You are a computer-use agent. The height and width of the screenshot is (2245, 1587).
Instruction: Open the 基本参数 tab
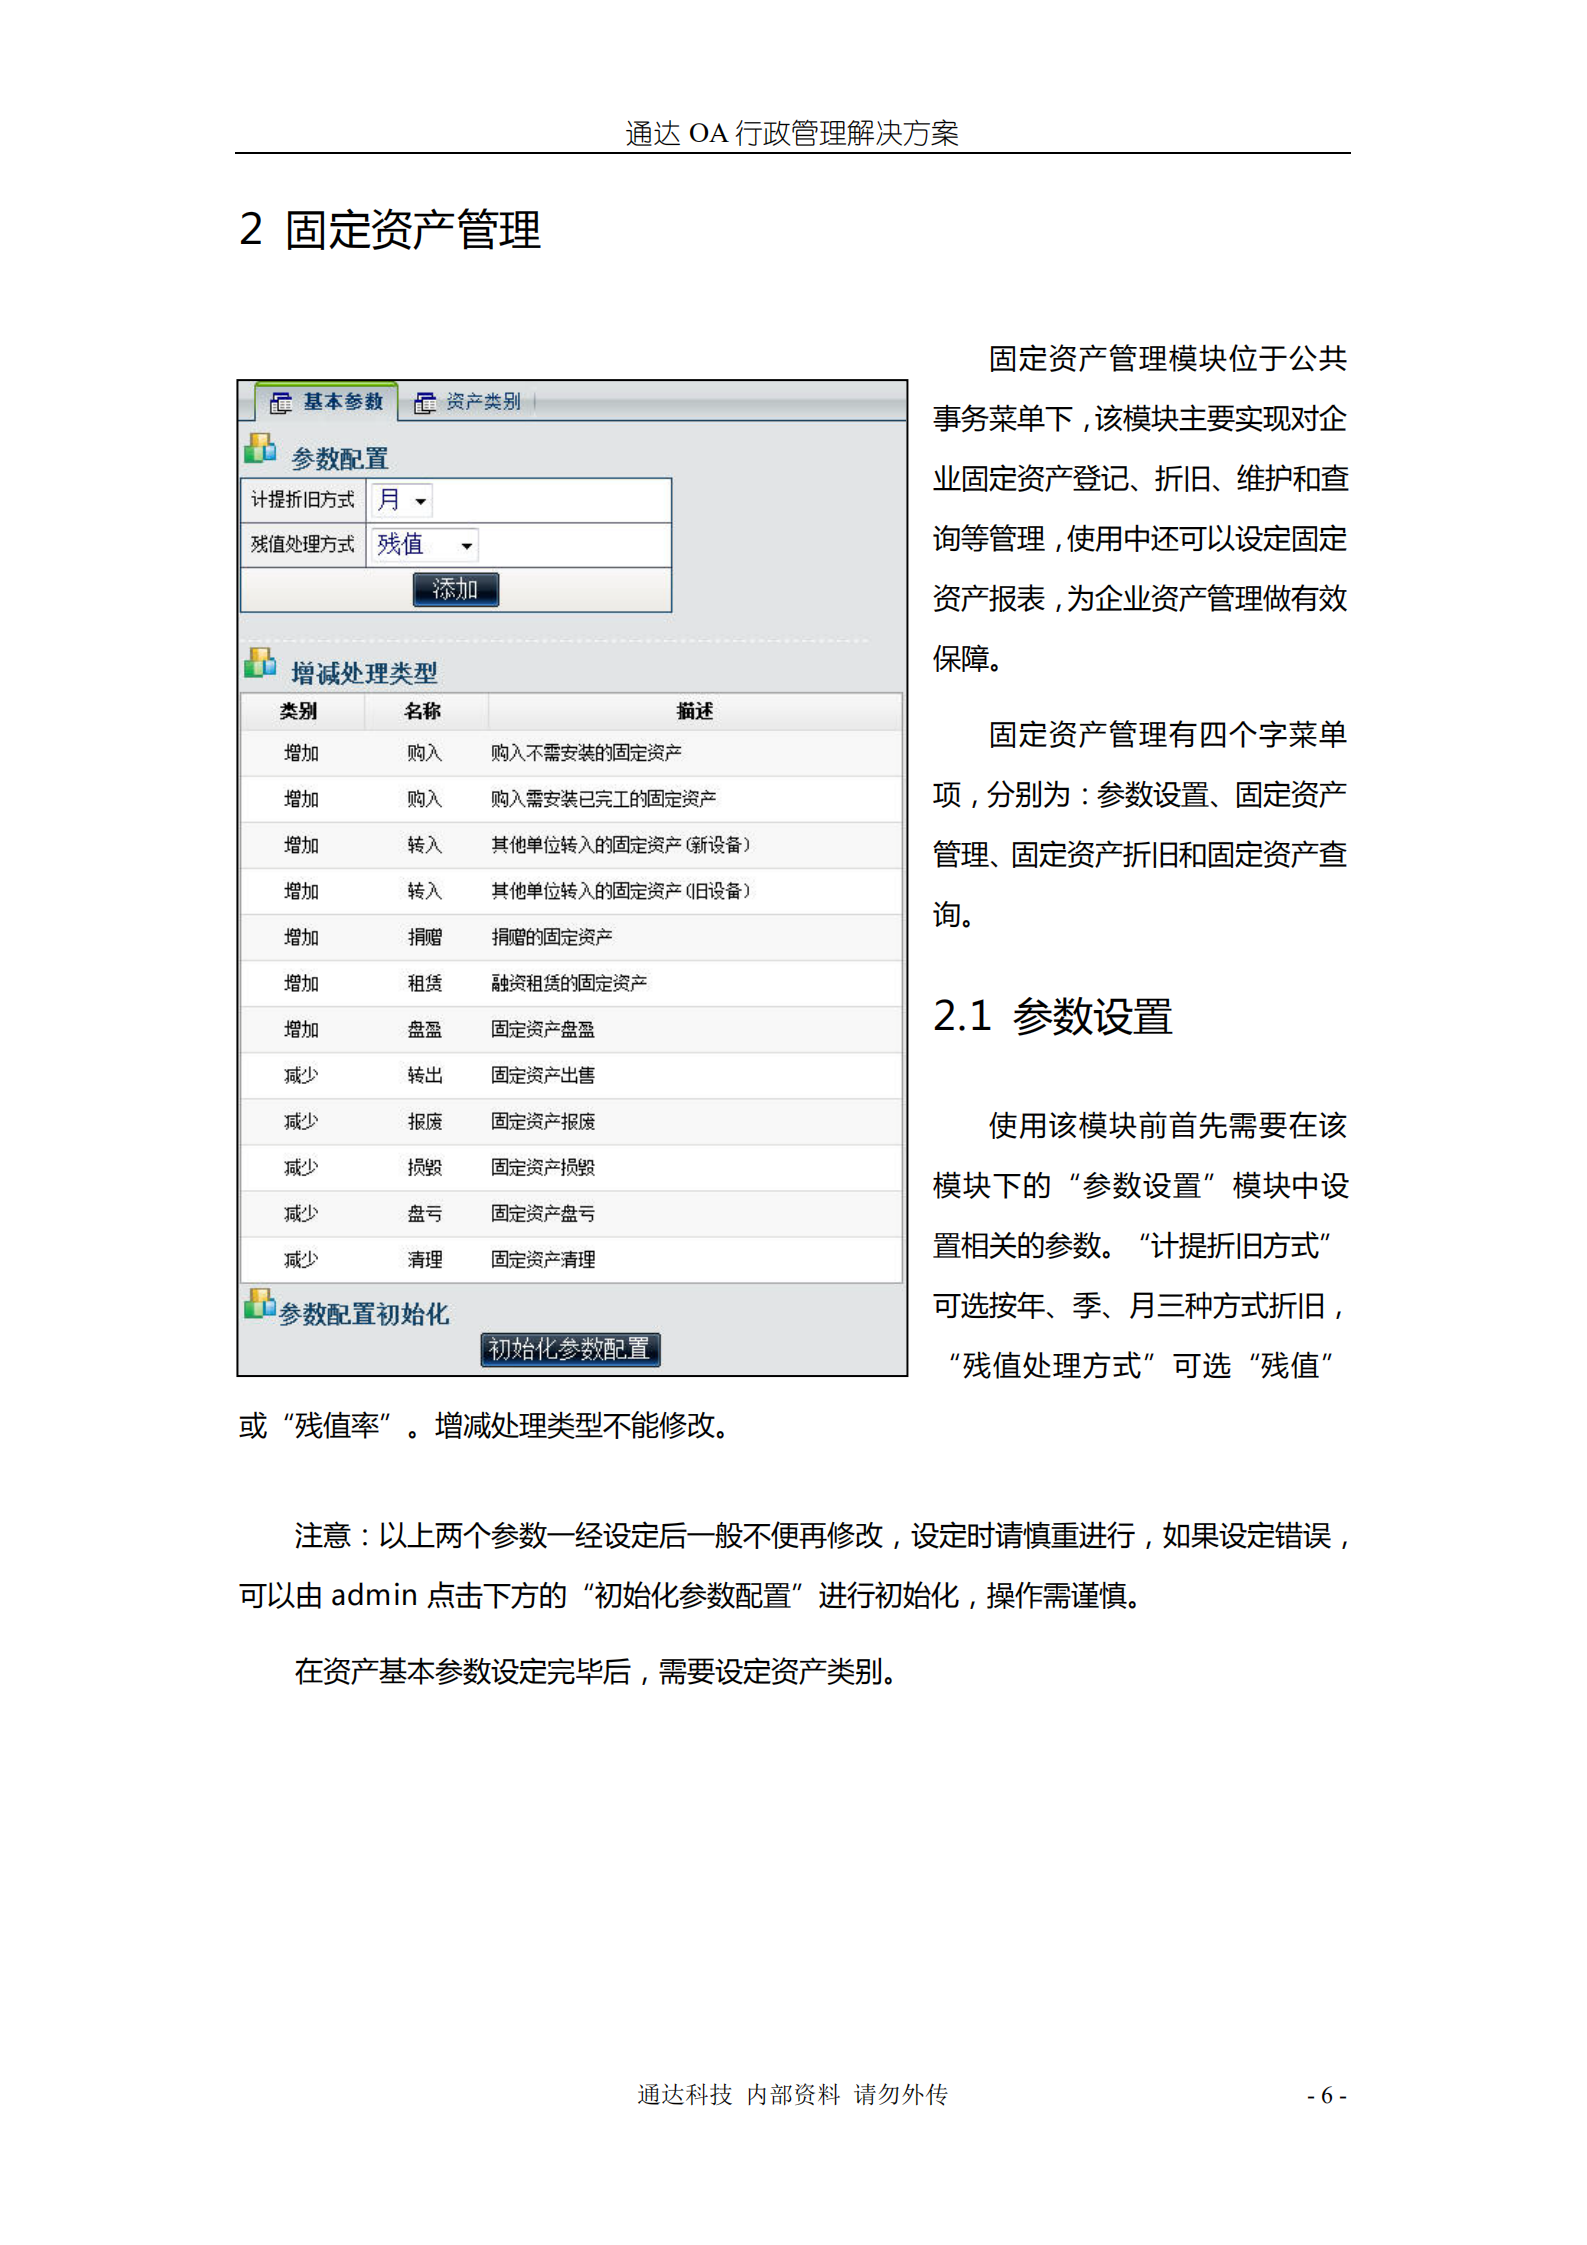click(x=327, y=402)
